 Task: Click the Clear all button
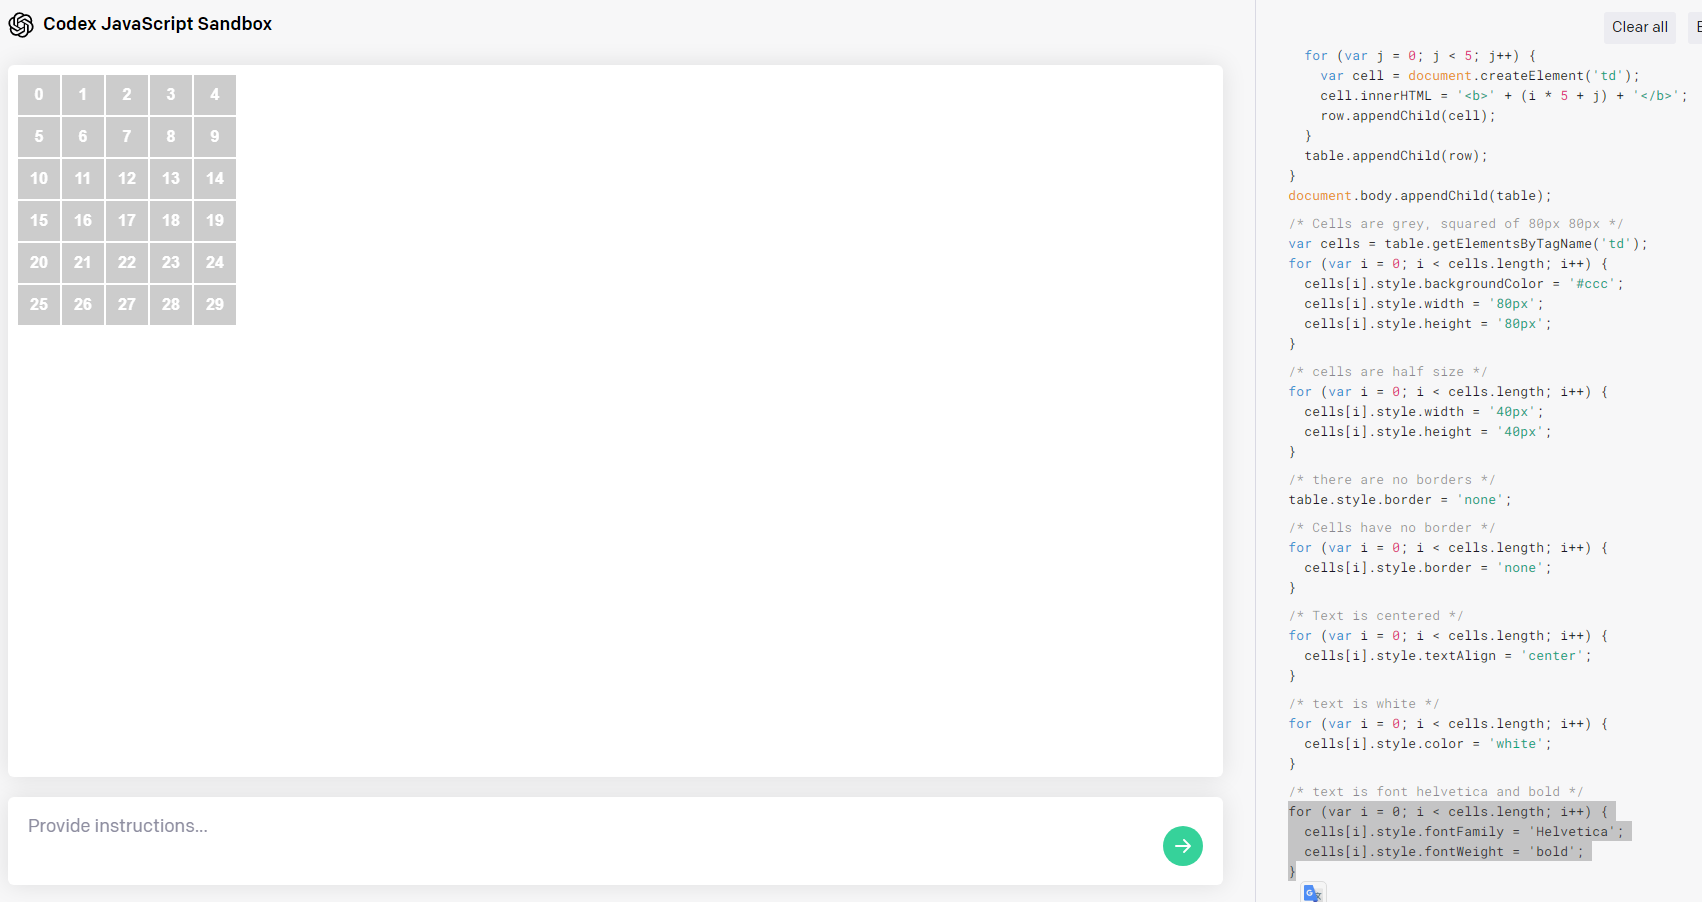pos(1639,27)
